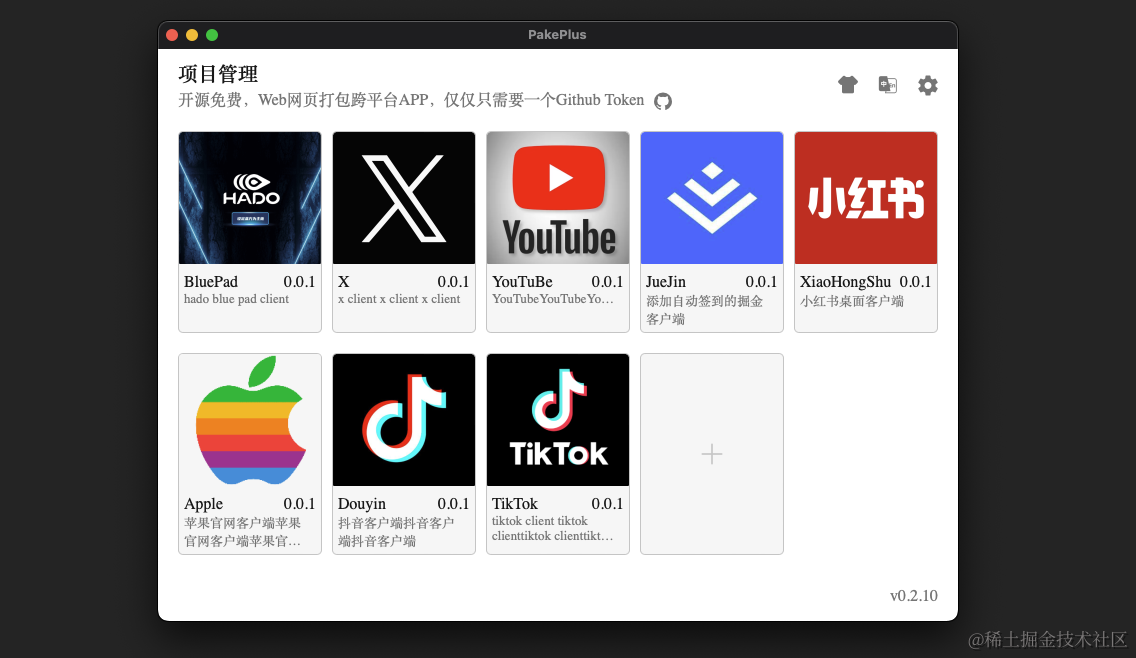This screenshot has width=1136, height=658.
Task: Click the 小红书桌面客户端 description
Action: (852, 301)
